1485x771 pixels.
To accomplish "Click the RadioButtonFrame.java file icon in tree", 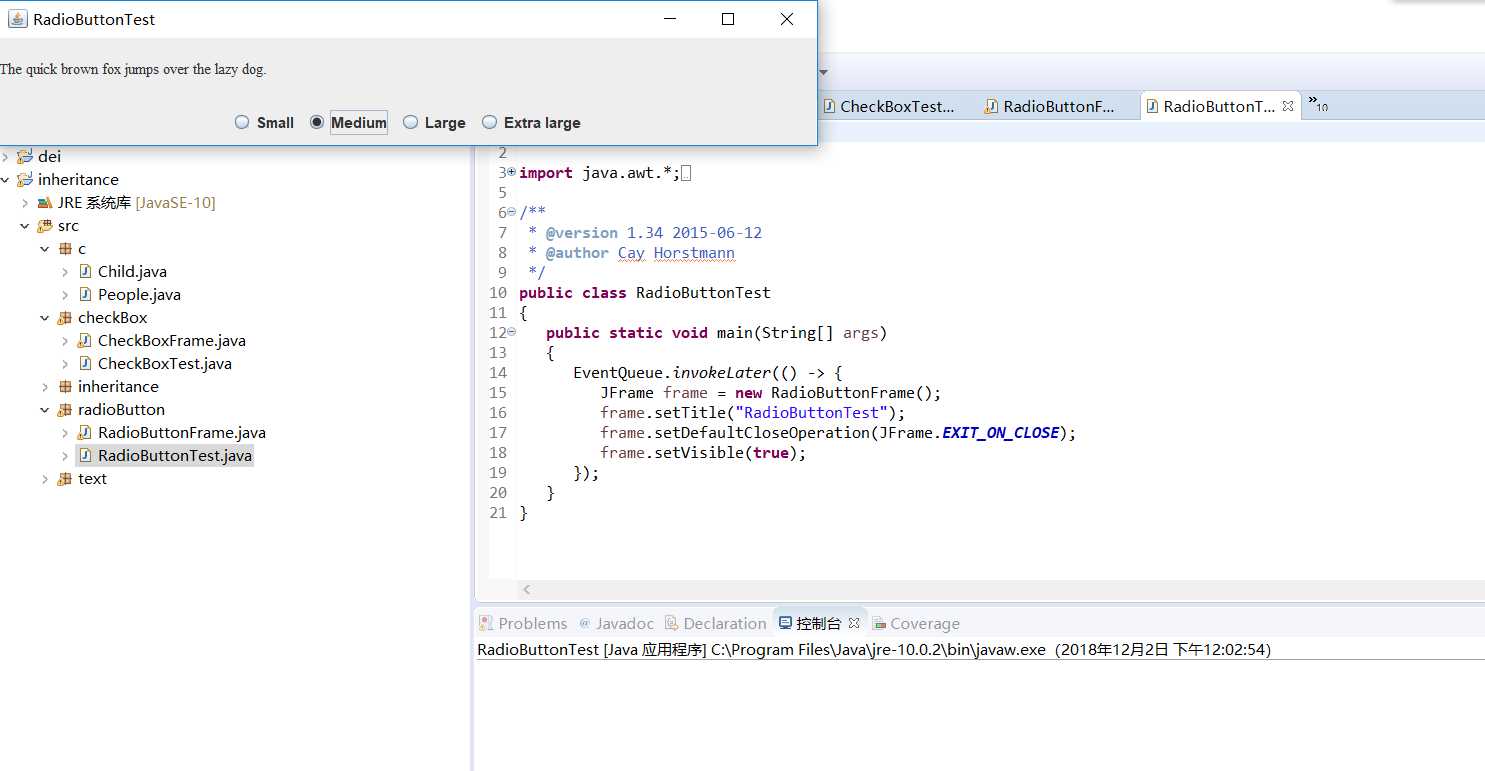I will point(85,432).
